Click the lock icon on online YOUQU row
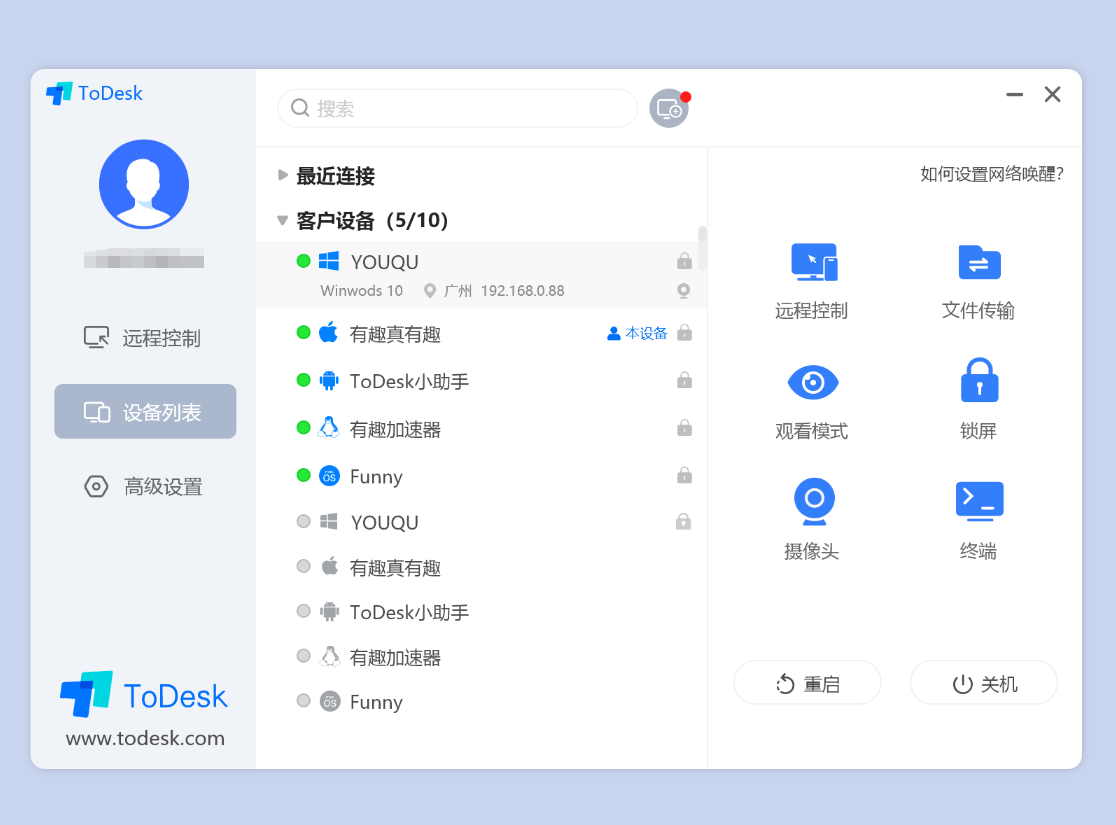 pyautogui.click(x=684, y=261)
